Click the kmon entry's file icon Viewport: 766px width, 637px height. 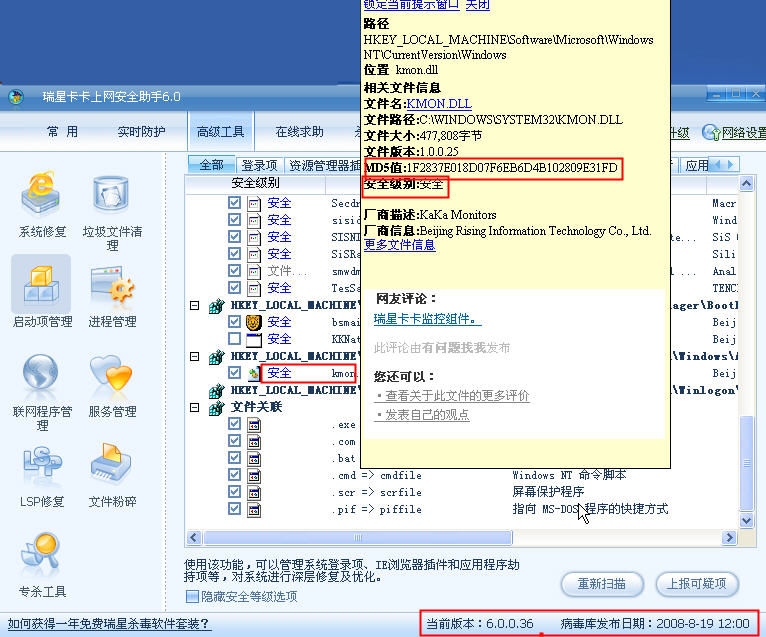pyautogui.click(x=254, y=373)
